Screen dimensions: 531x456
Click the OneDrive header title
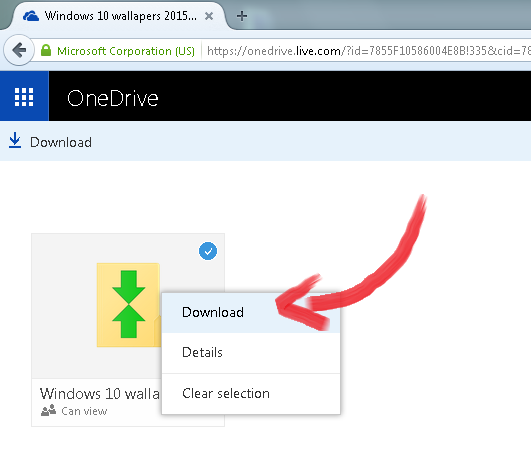[x=113, y=98]
